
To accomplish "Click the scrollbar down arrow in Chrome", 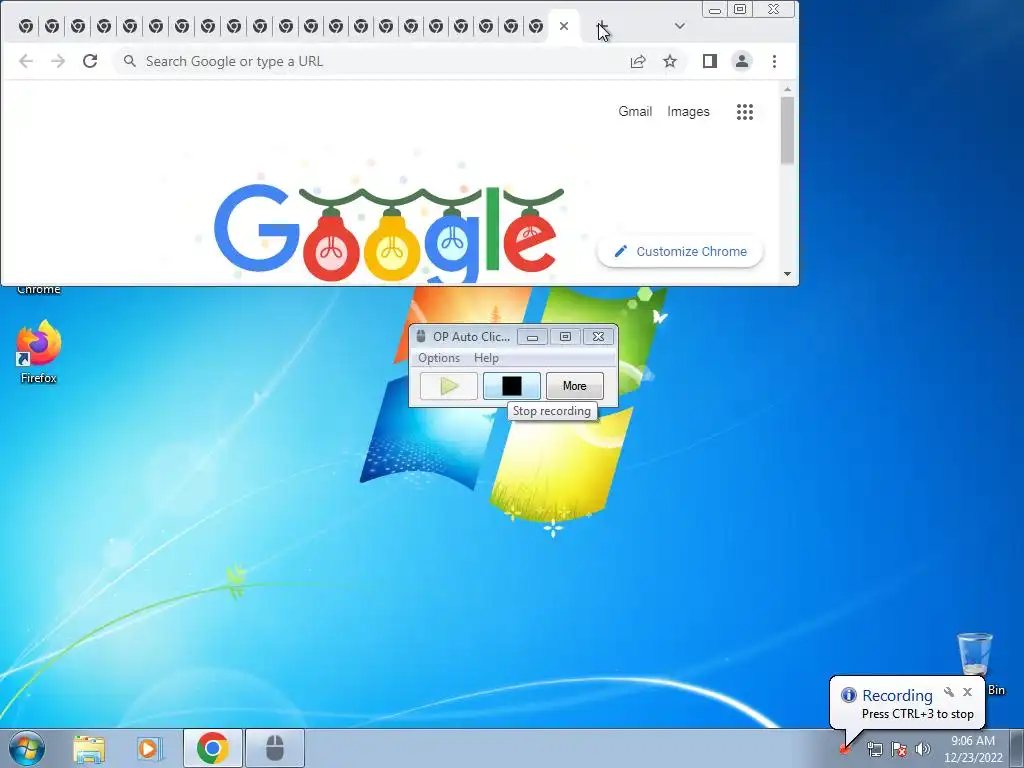I will pos(788,274).
